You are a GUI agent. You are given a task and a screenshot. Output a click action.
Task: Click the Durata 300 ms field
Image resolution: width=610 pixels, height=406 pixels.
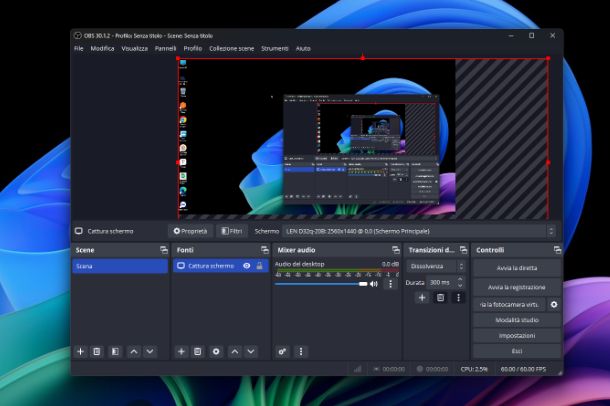(x=442, y=282)
